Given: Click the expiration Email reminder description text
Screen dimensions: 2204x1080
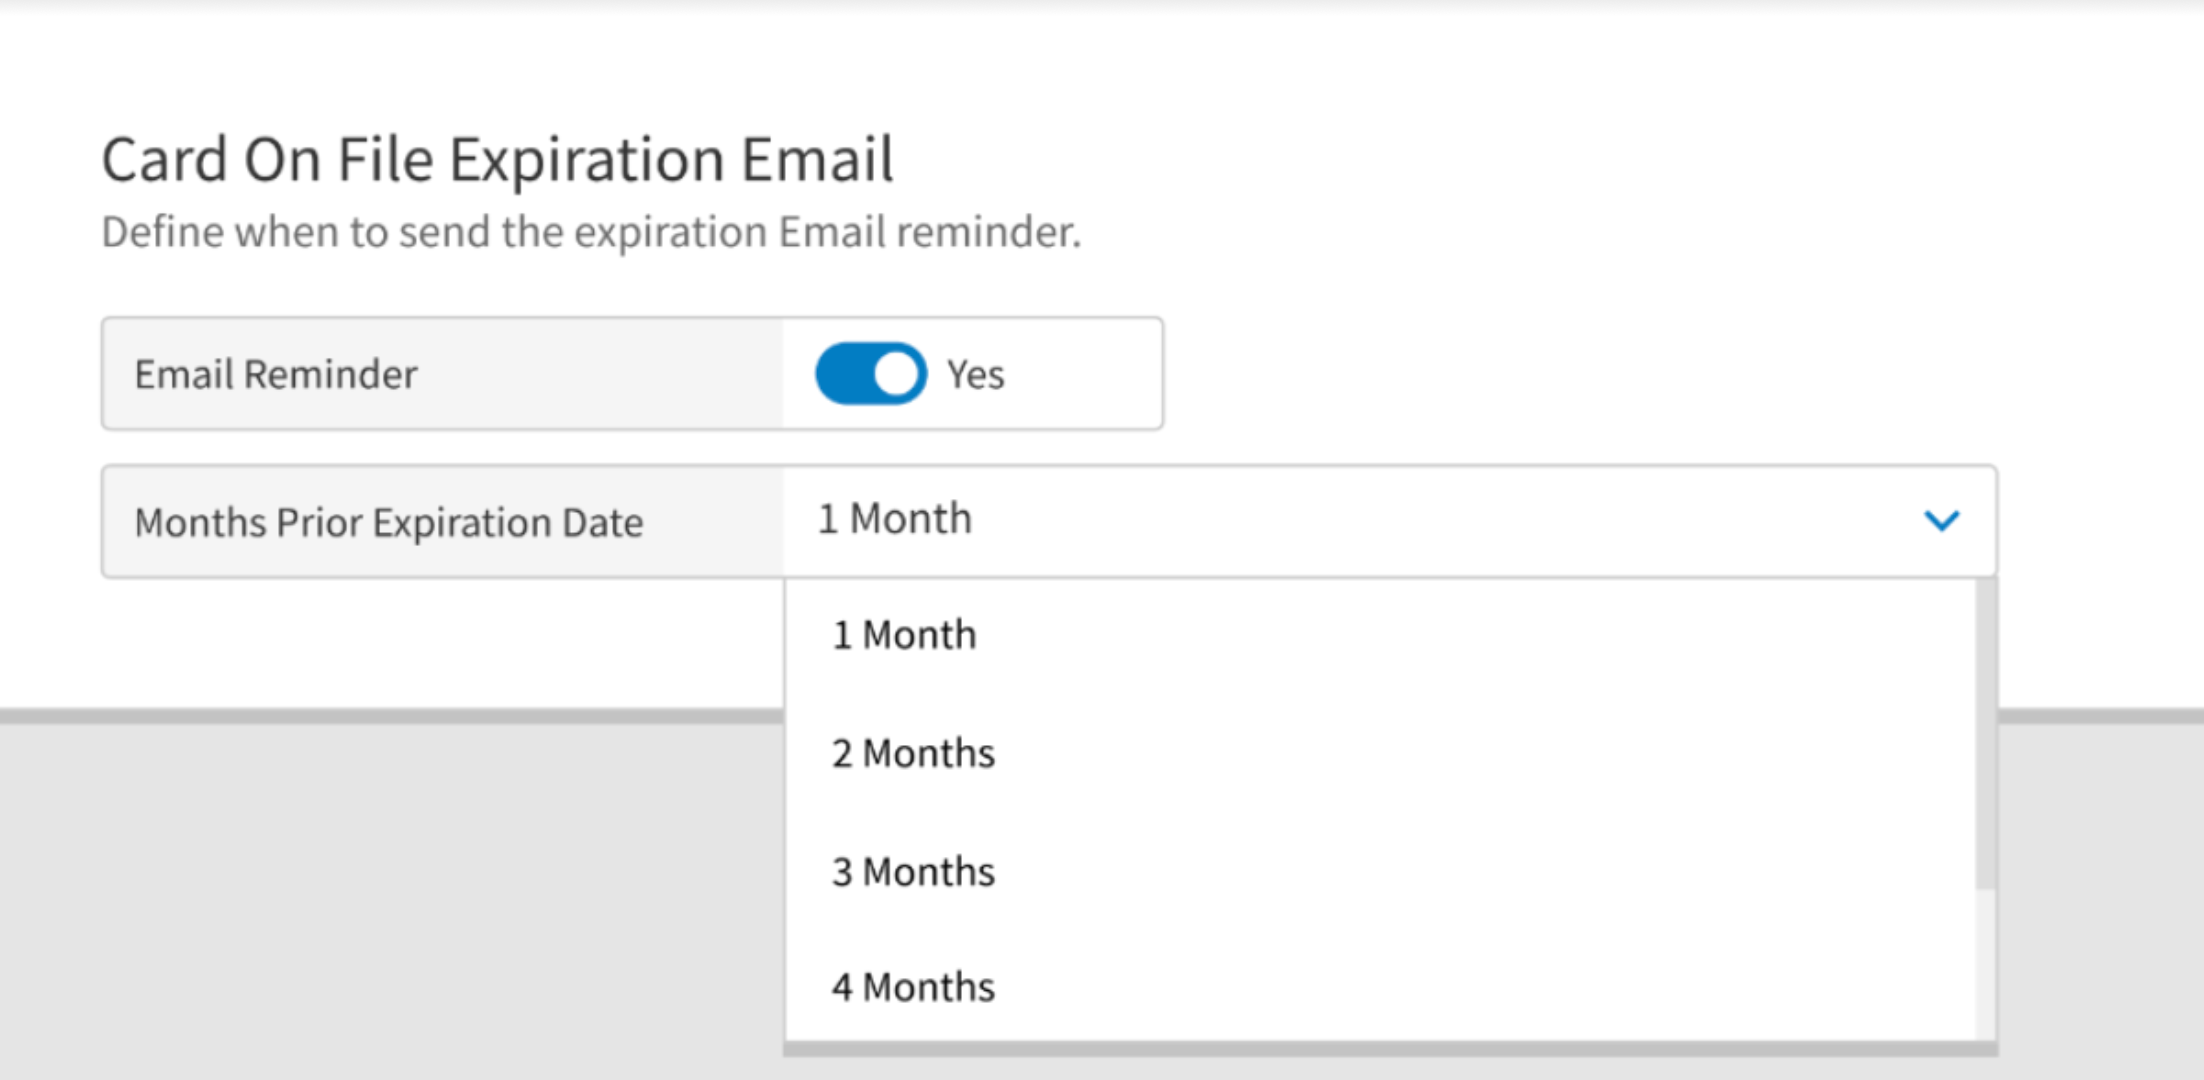Looking at the screenshot, I should (x=591, y=232).
